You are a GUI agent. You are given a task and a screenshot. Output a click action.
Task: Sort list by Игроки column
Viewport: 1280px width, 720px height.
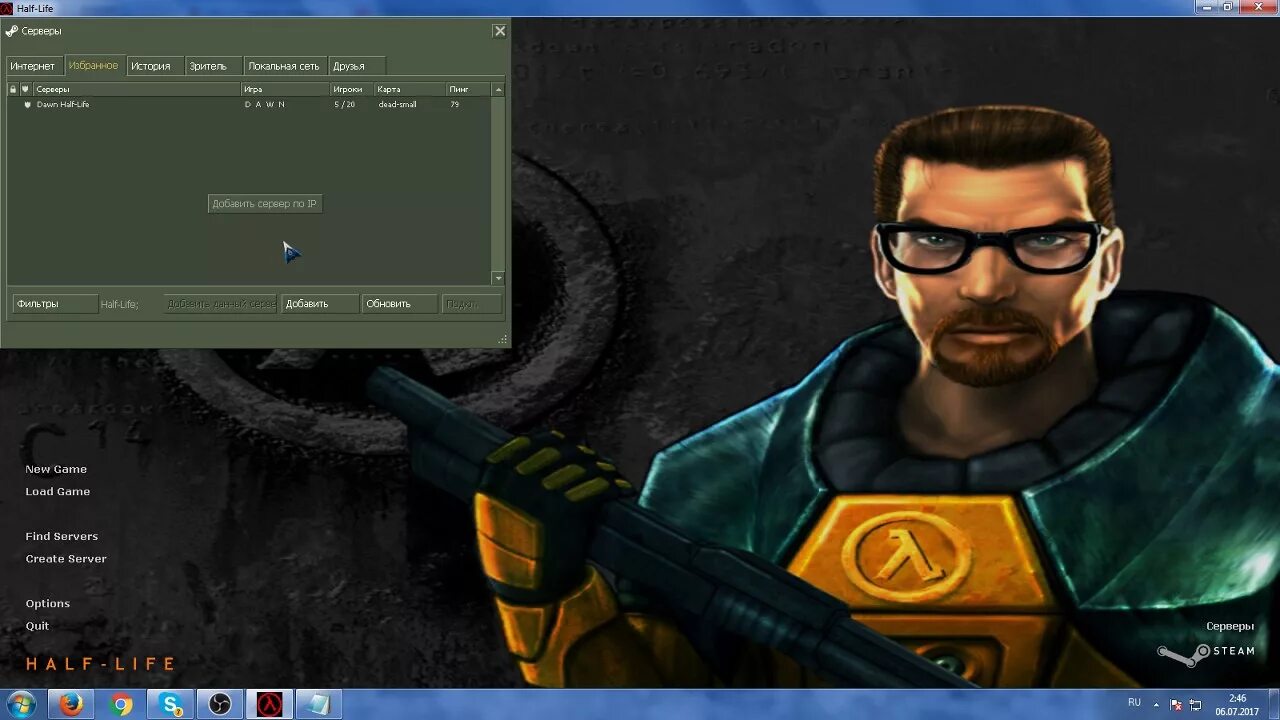click(x=352, y=89)
